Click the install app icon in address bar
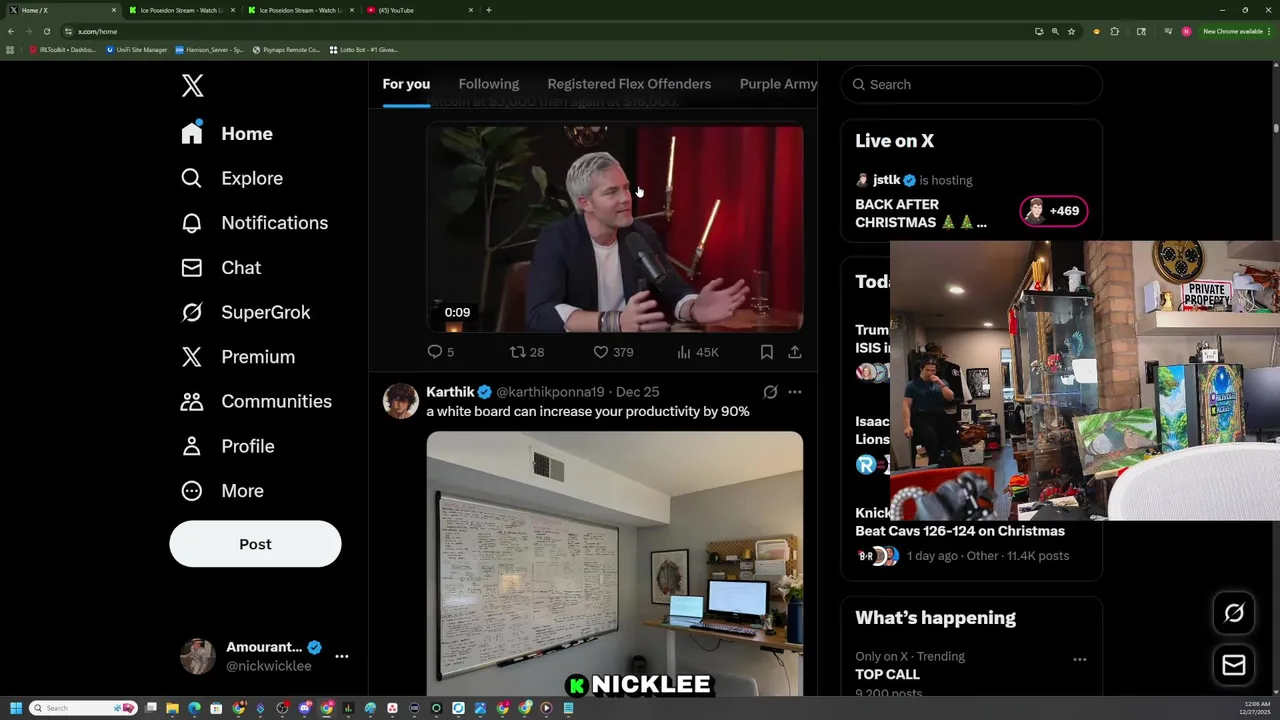1280x720 pixels. [1039, 31]
